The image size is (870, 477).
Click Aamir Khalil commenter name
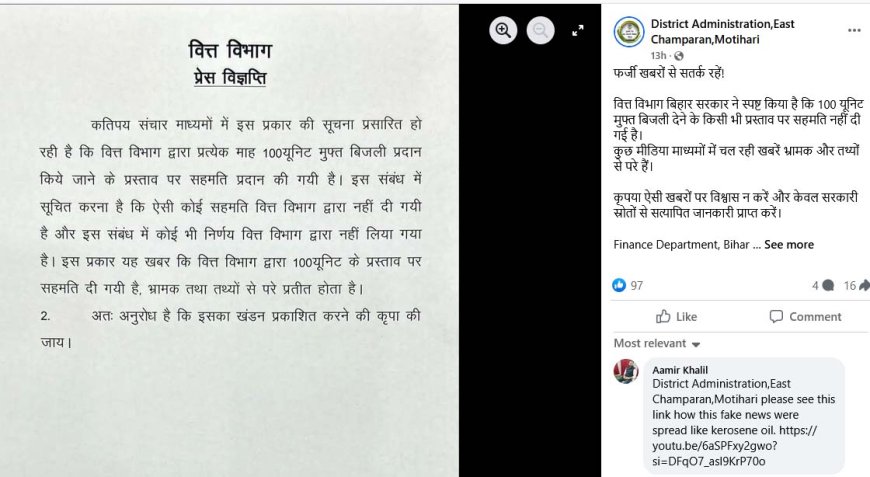click(680, 370)
